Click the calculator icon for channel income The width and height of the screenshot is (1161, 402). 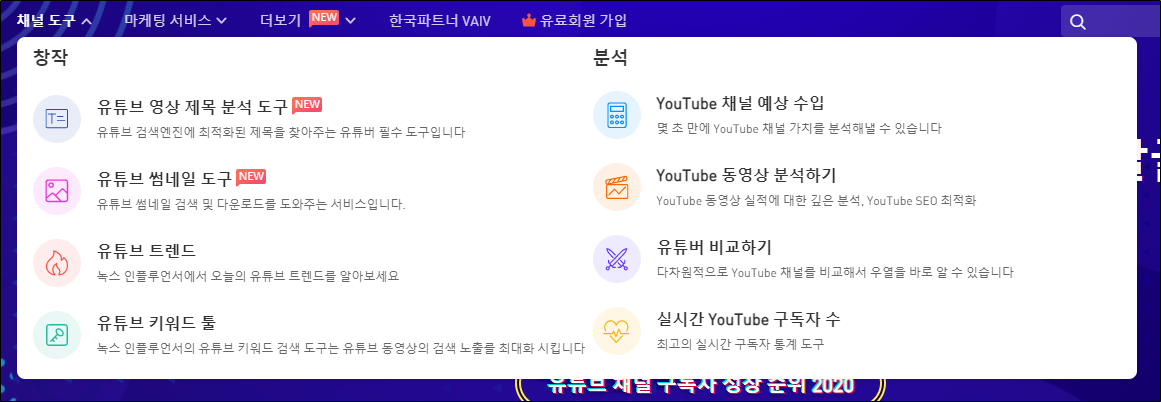pos(617,115)
